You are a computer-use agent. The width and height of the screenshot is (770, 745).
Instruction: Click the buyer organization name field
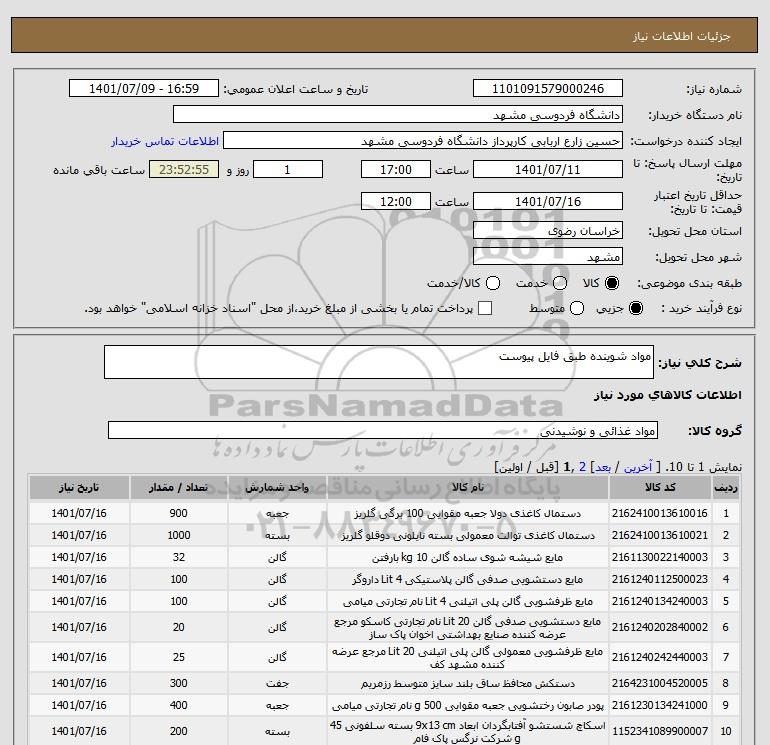(x=398, y=115)
